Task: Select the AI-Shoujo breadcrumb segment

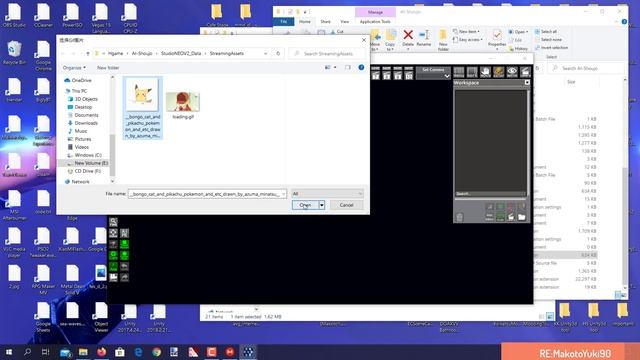Action: point(142,53)
